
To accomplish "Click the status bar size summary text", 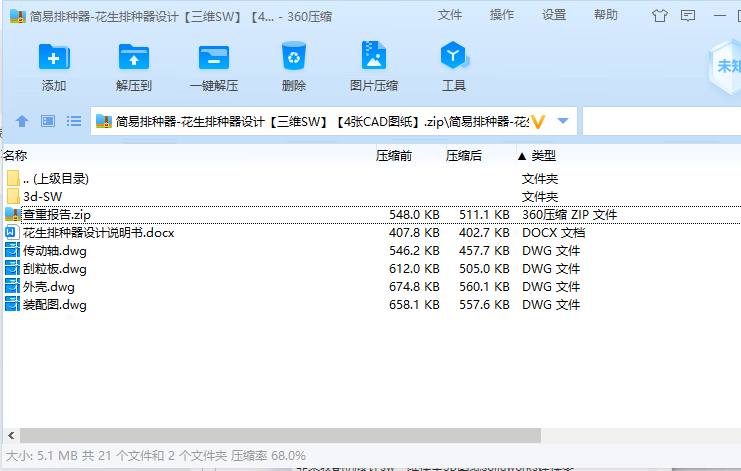I will [x=155, y=455].
